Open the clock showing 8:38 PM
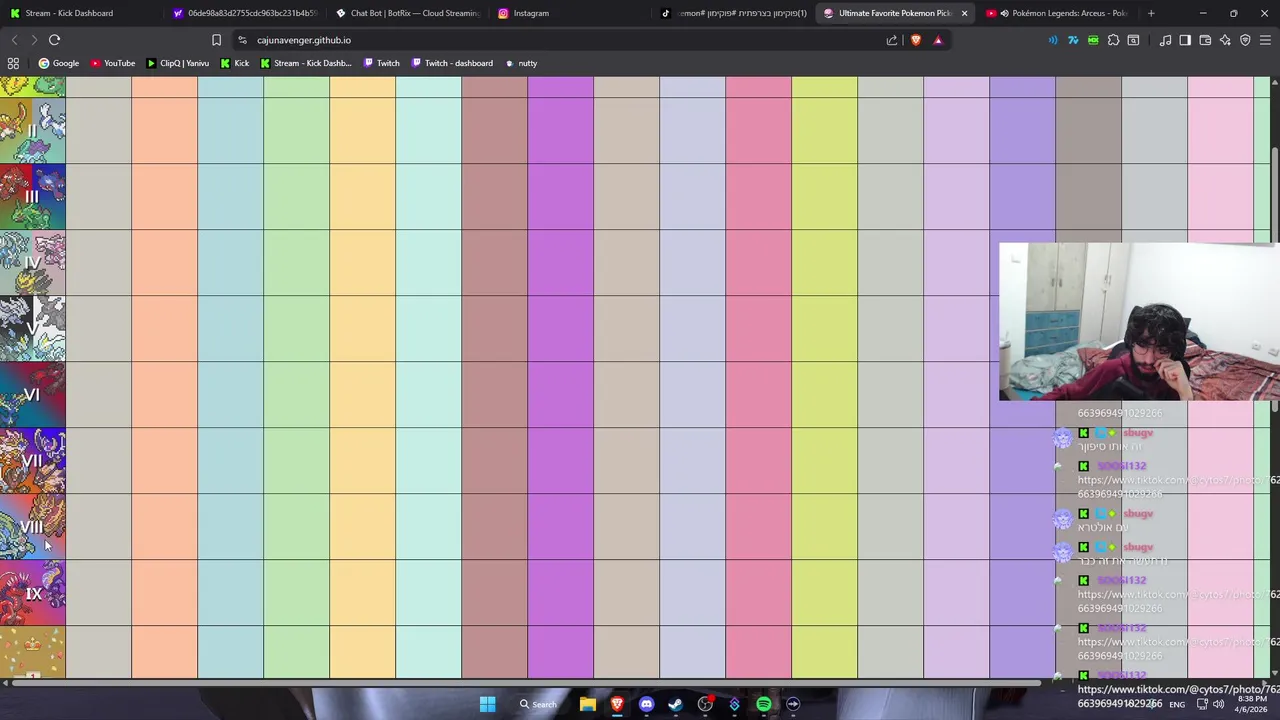Viewport: 1280px width, 720px height. (1251, 704)
